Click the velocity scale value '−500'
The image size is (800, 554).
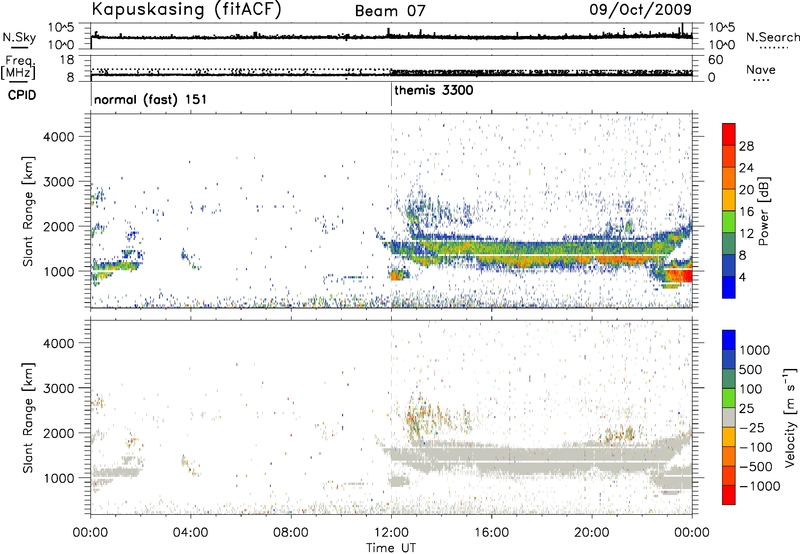pyautogui.click(x=756, y=466)
